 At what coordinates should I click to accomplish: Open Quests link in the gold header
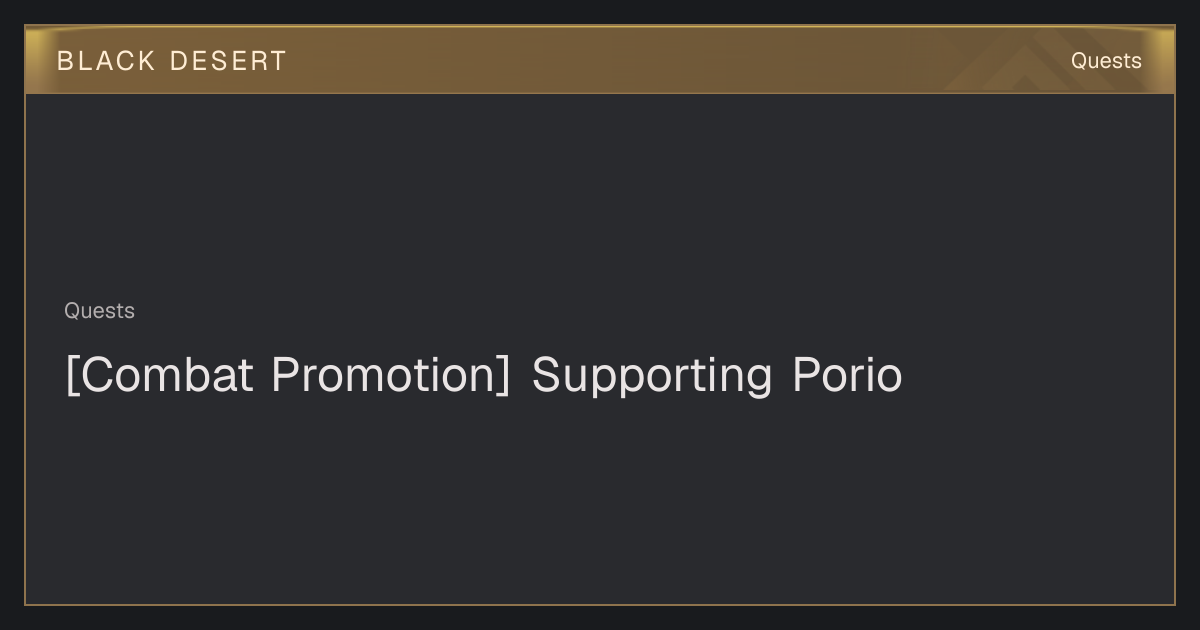1106,61
